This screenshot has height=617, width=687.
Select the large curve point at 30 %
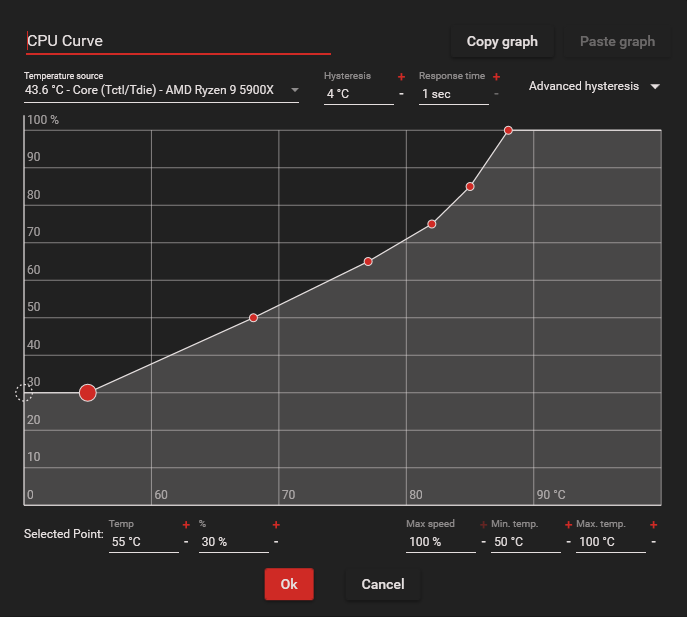[88, 393]
